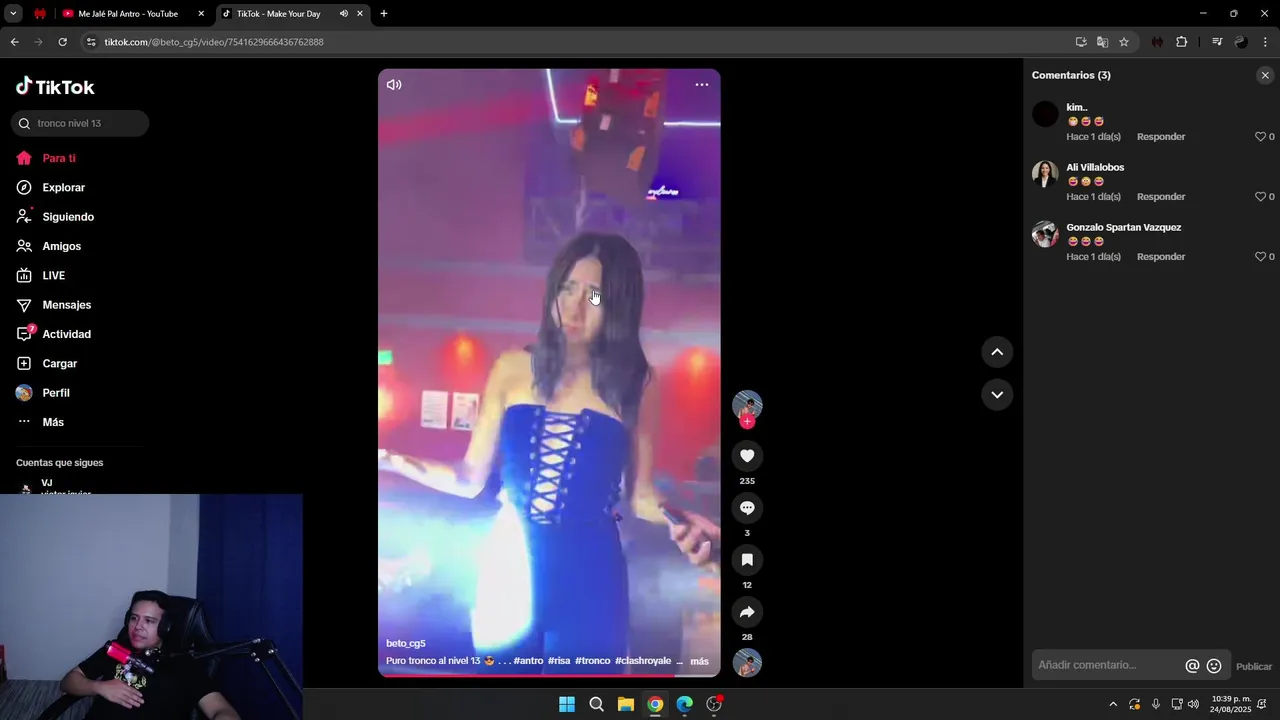Click the TikTok logo
The width and height of the screenshot is (1280, 720).
[55, 87]
